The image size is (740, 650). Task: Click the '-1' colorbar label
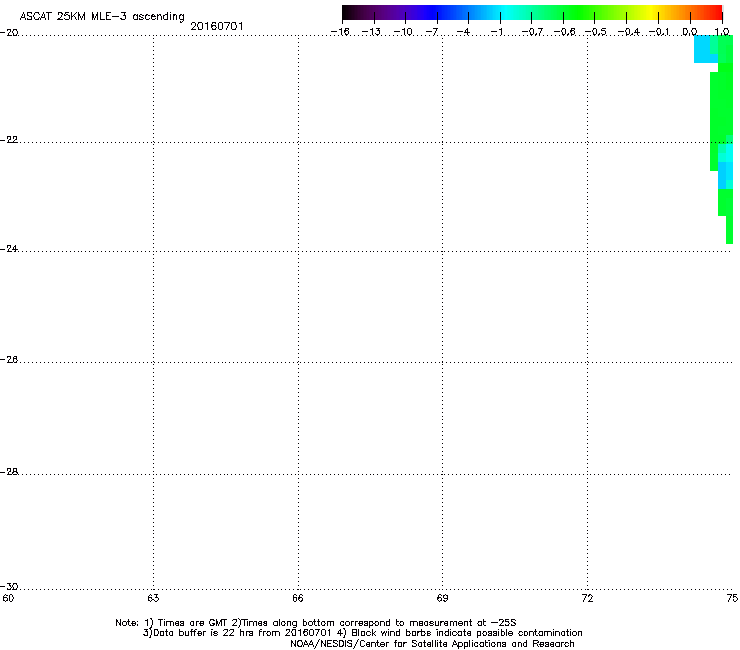497,32
